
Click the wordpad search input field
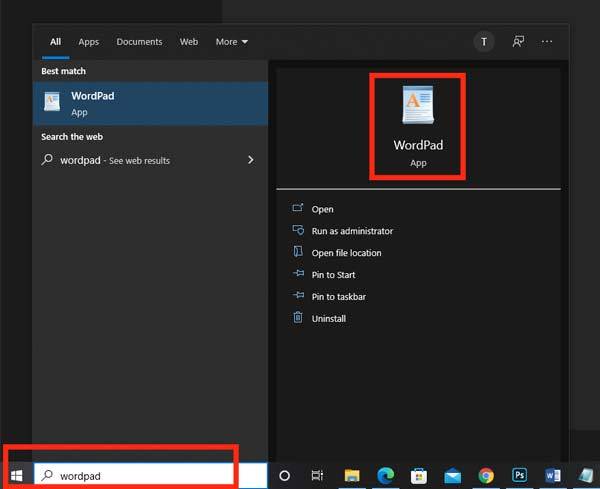(x=150, y=476)
